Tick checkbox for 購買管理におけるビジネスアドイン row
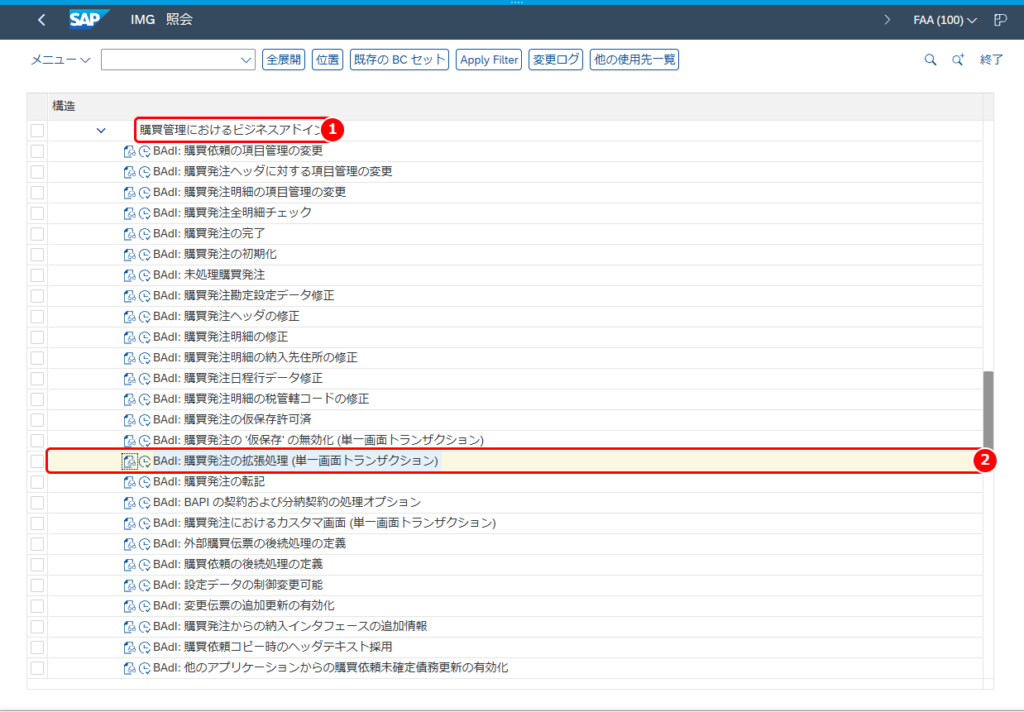This screenshot has height=712, width=1024. click(37, 130)
